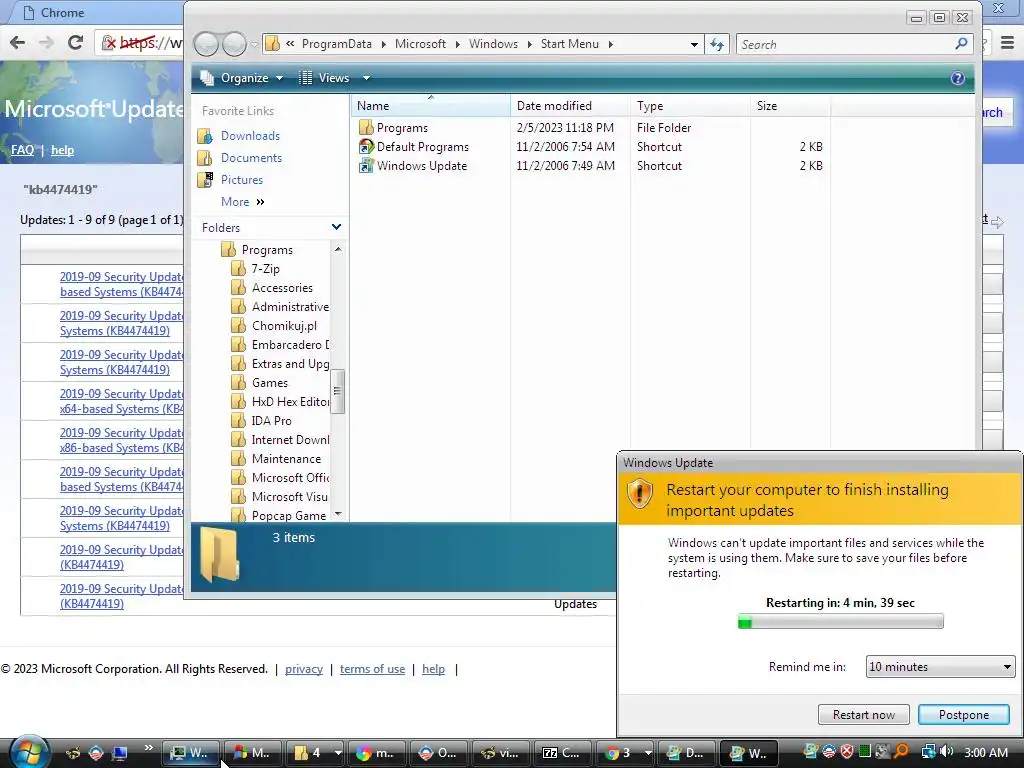
Task: Open the address bar history dropdown
Action: click(694, 44)
